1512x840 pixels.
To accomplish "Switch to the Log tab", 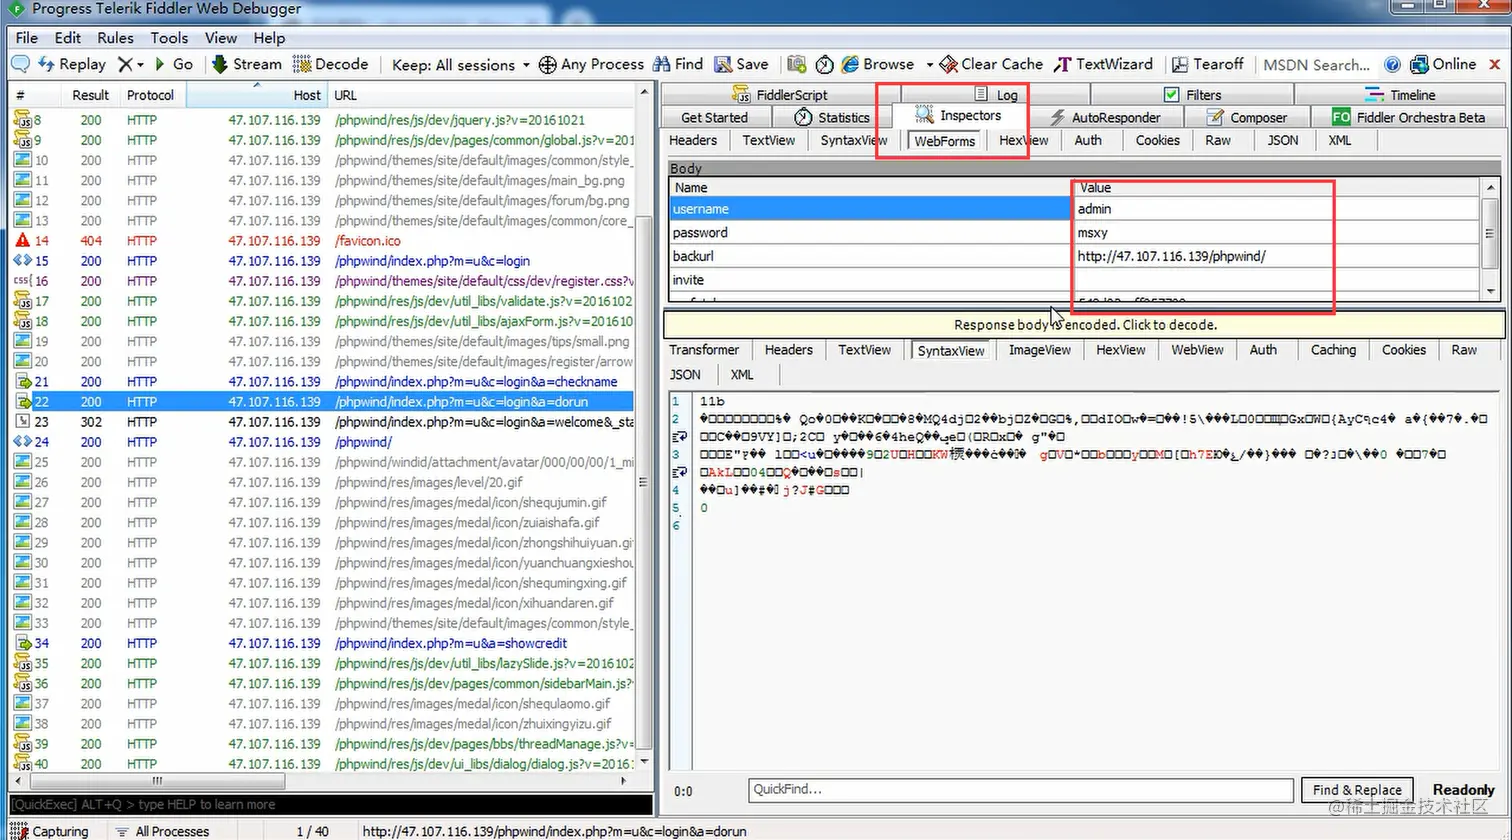I will click(x=996, y=95).
